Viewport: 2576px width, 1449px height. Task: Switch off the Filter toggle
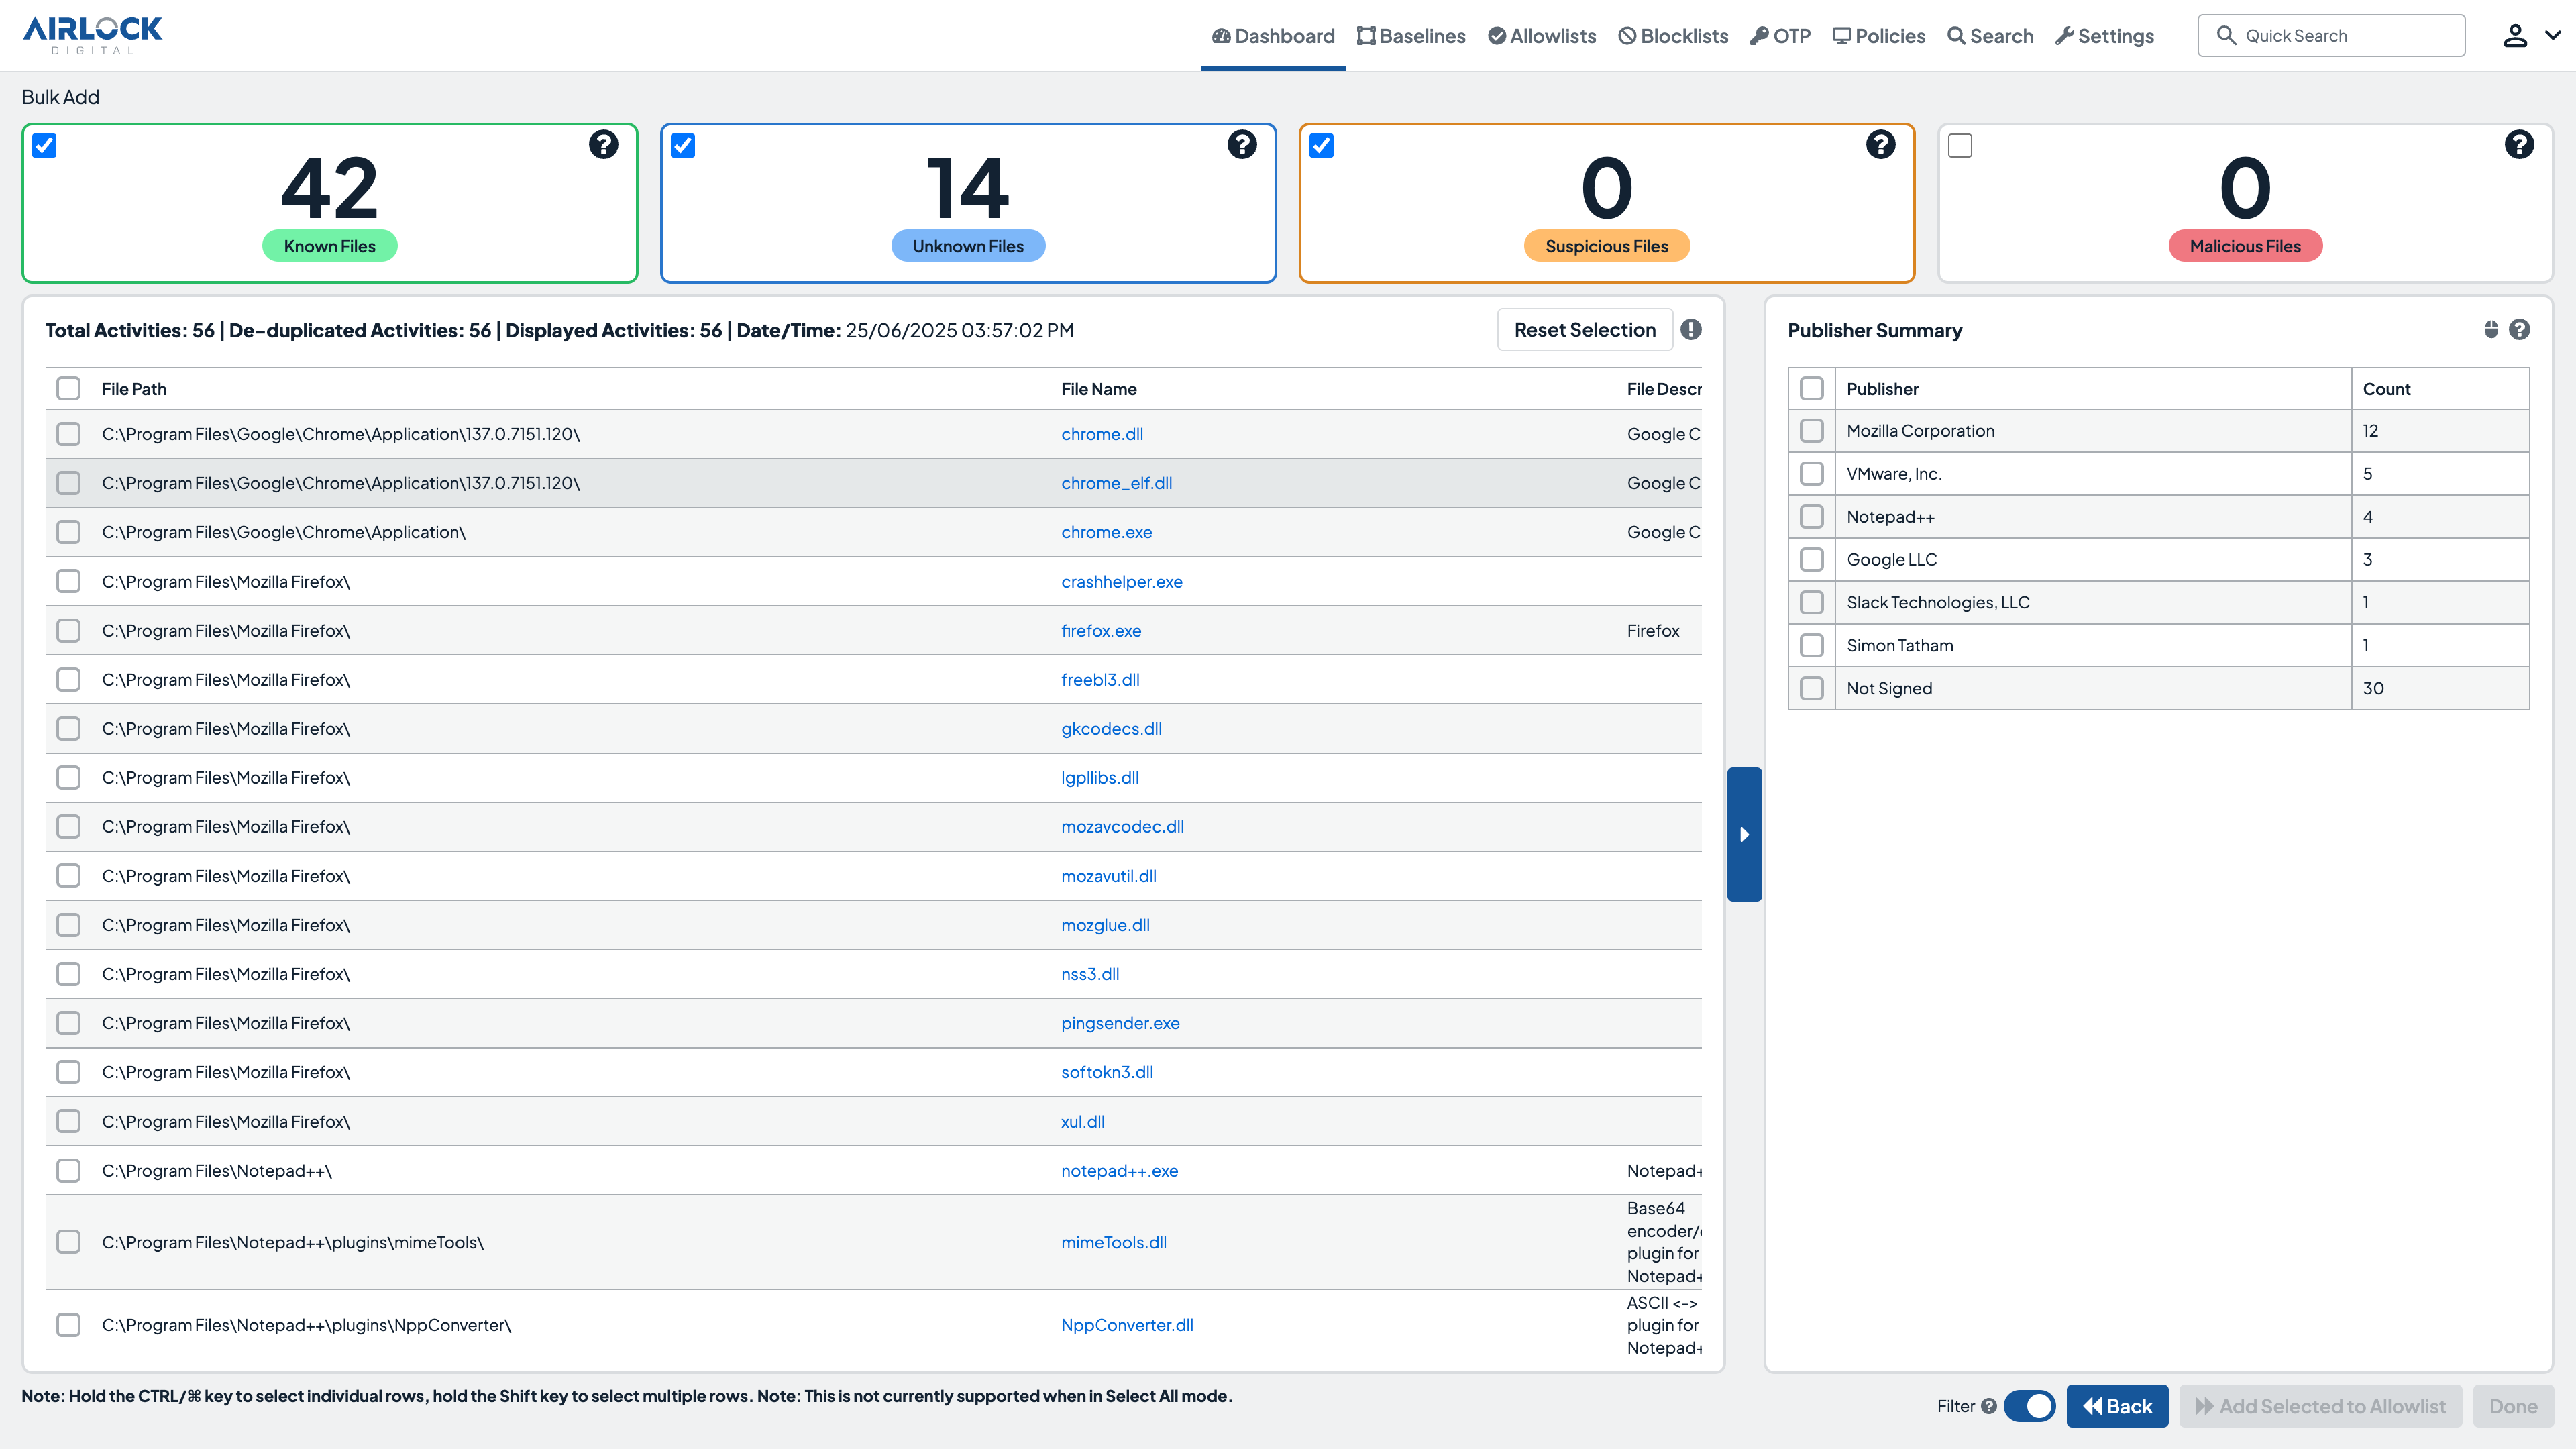(x=2029, y=1406)
